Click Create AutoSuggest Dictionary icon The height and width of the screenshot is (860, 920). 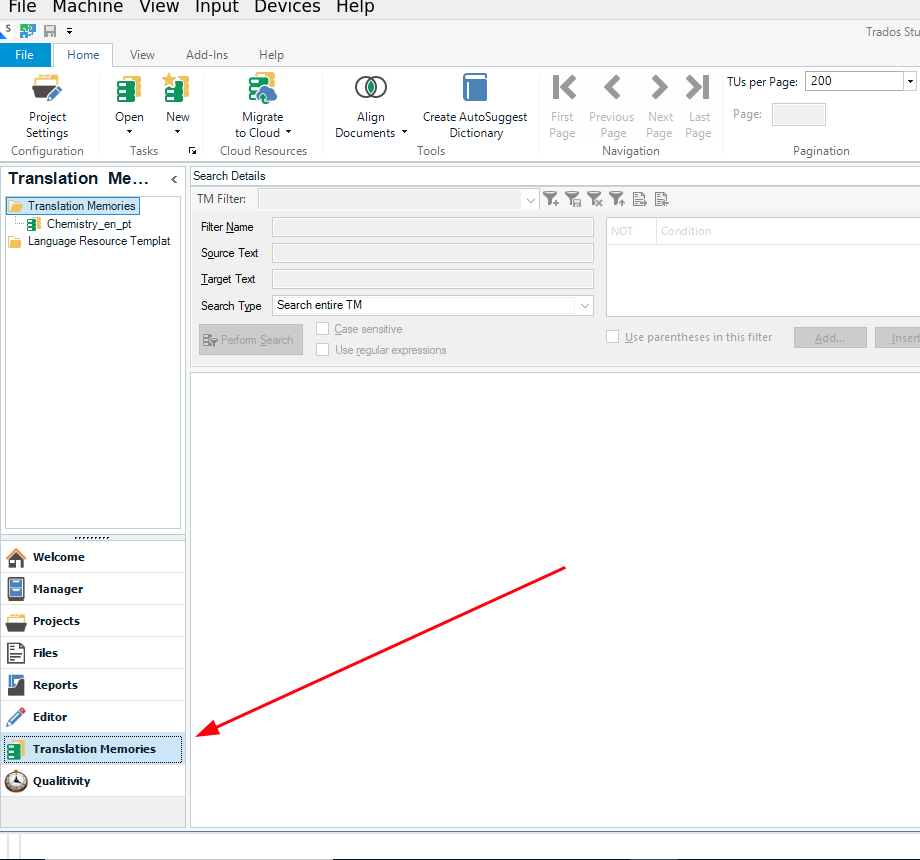click(x=475, y=88)
